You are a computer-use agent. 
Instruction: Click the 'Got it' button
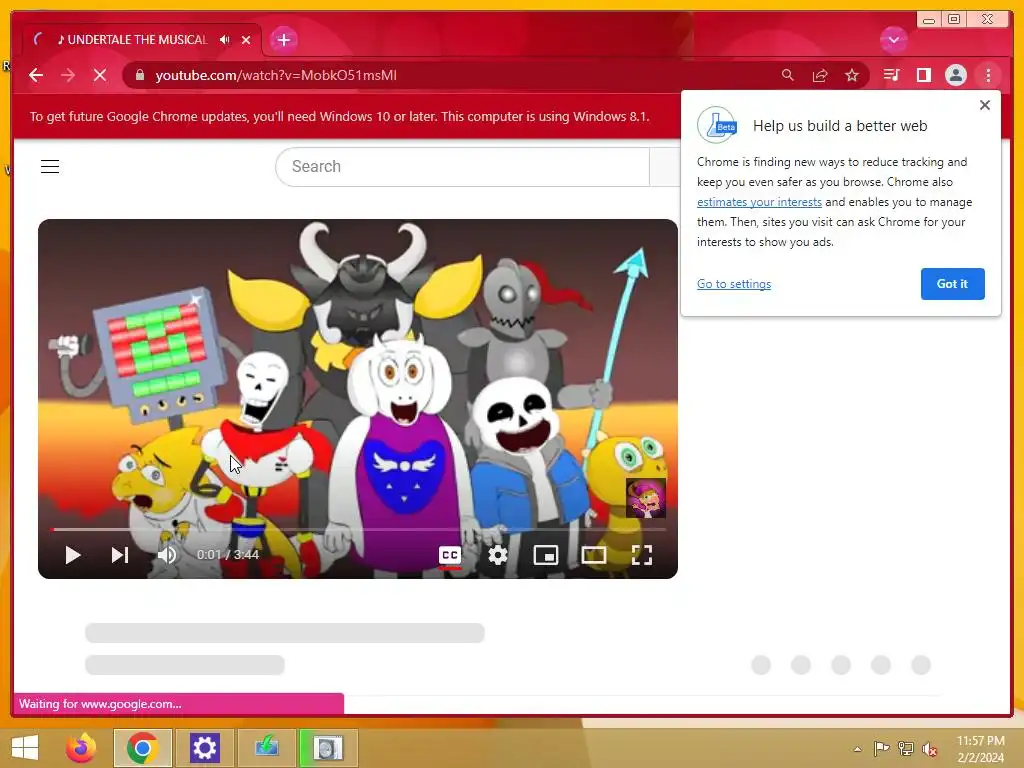(952, 284)
